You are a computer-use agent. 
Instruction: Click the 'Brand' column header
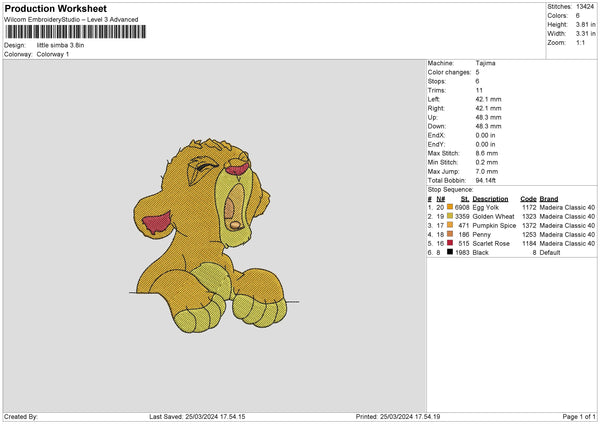pos(549,199)
